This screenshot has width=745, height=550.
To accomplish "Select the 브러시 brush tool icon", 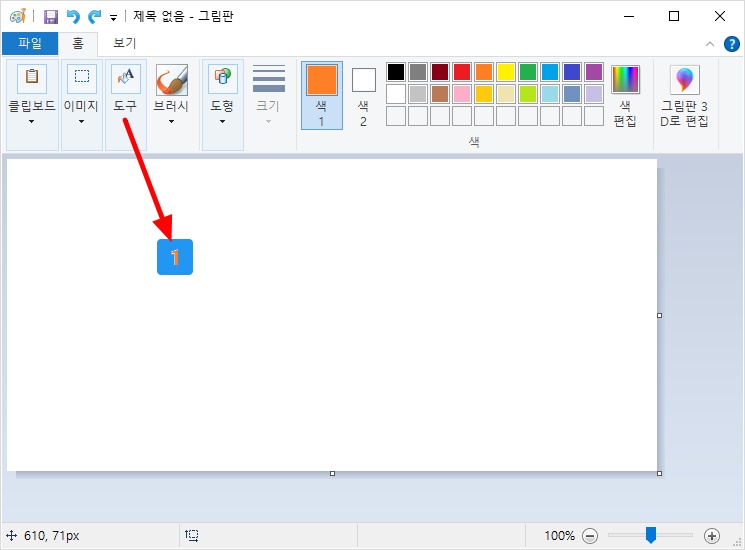I will [x=172, y=79].
